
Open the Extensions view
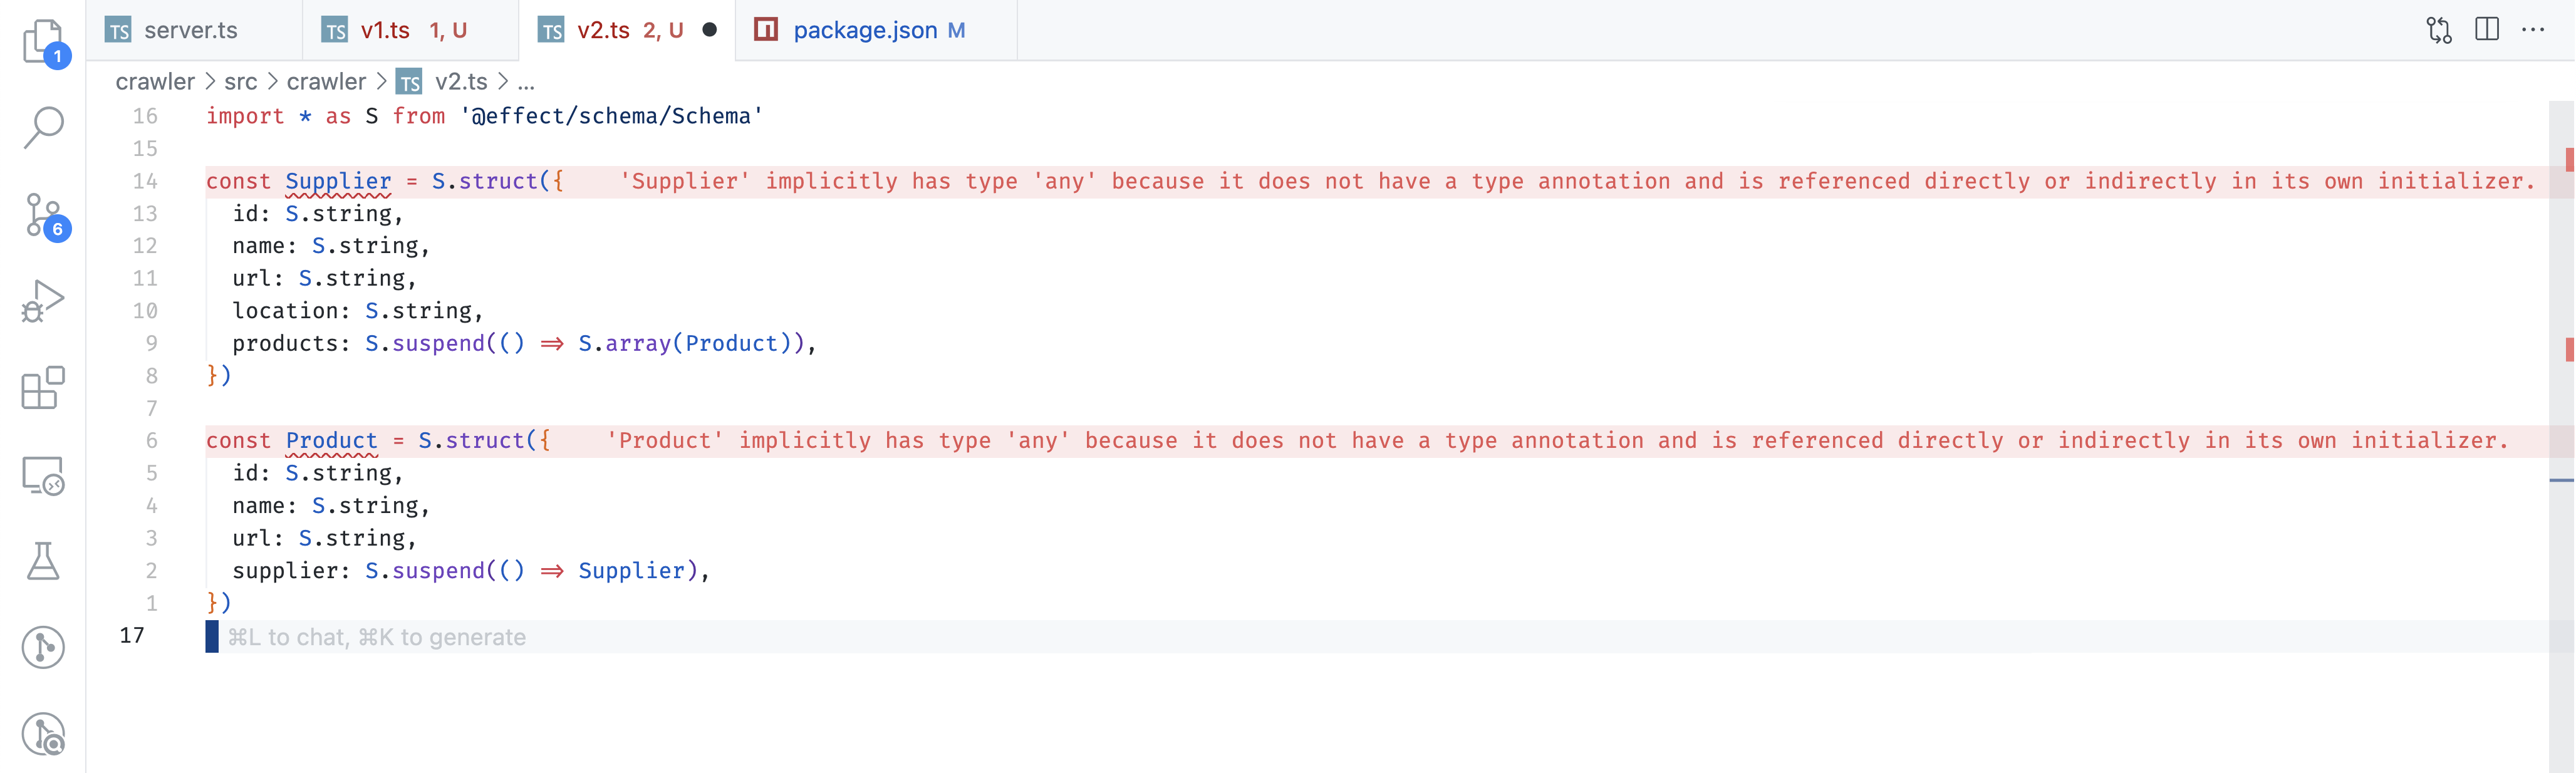[42, 388]
